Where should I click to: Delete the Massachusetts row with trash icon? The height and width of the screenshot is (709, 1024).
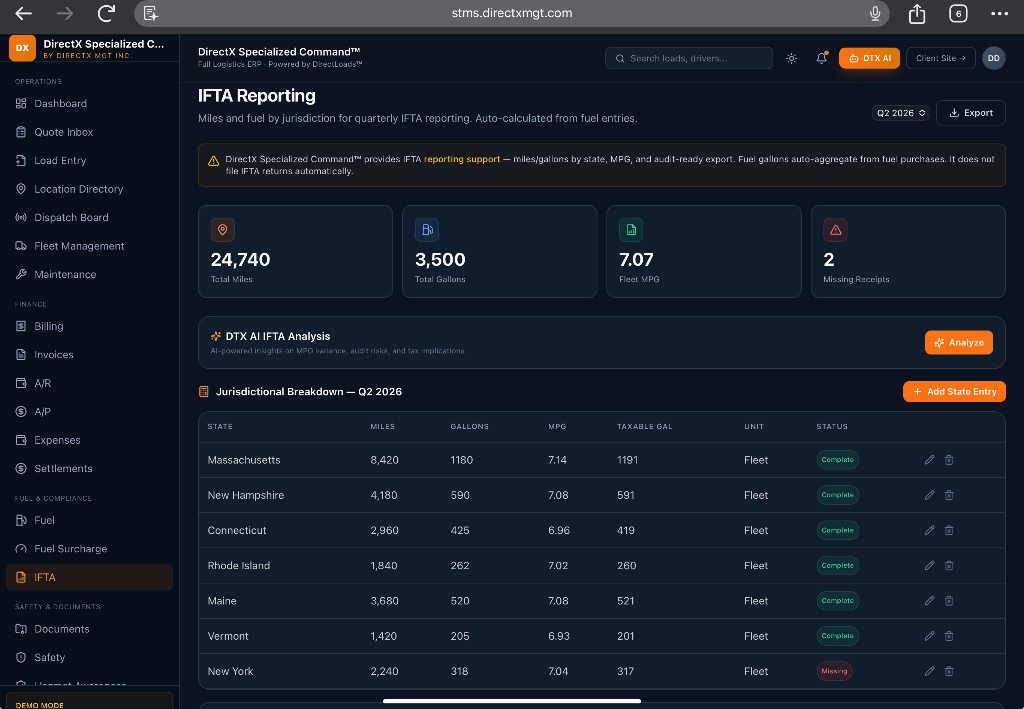[x=949, y=460]
